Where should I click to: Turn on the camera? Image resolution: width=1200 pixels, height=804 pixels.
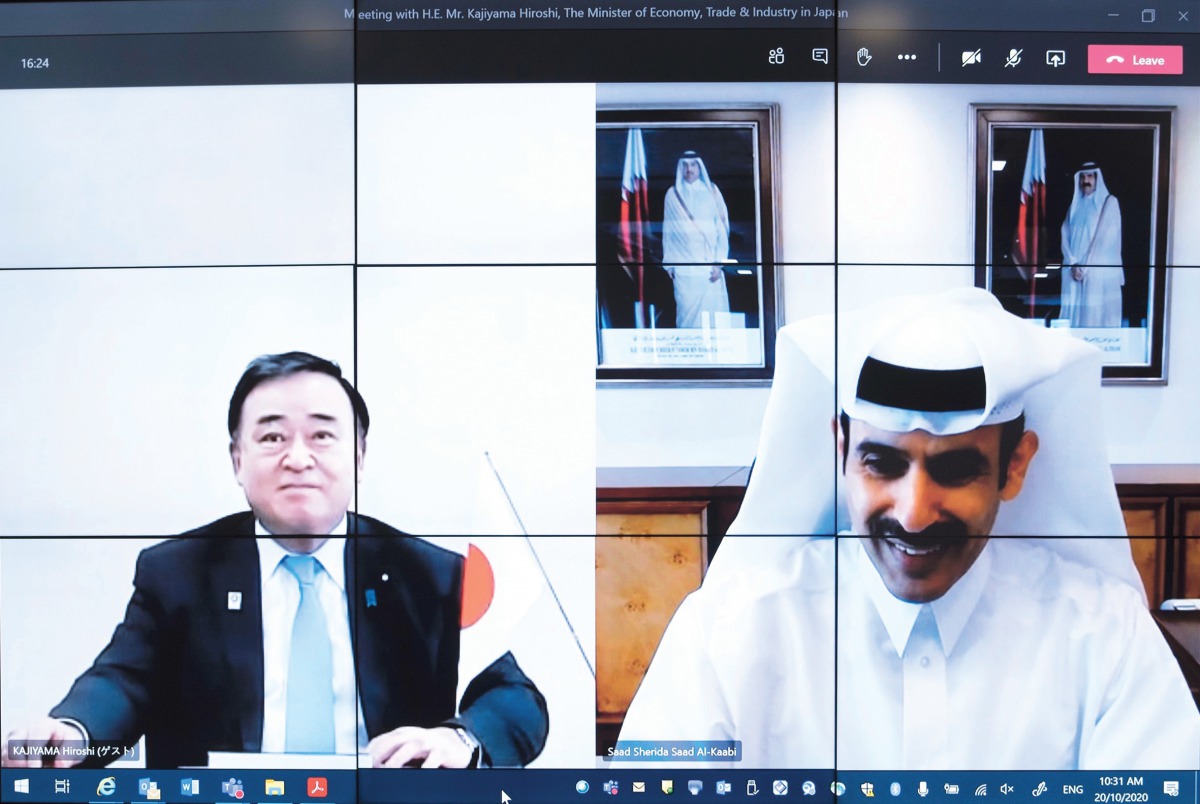(971, 58)
